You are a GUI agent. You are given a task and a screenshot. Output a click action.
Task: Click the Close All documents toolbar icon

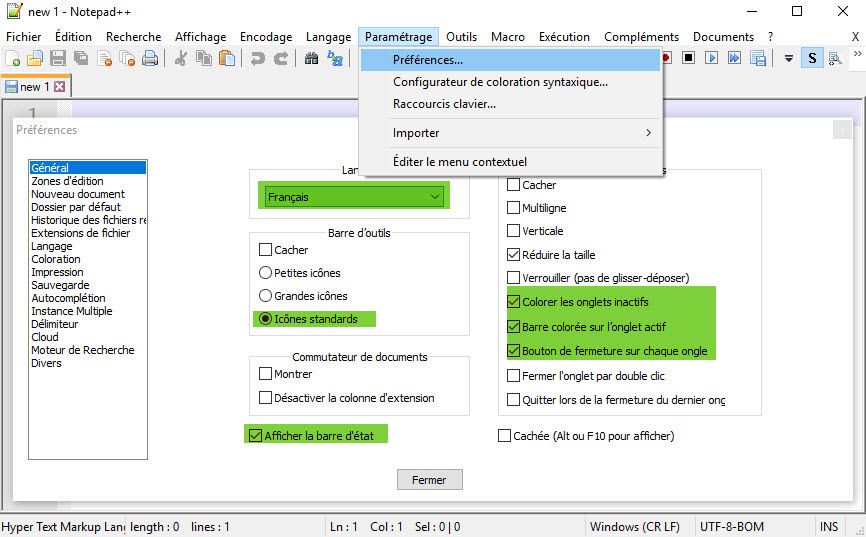[x=128, y=58]
